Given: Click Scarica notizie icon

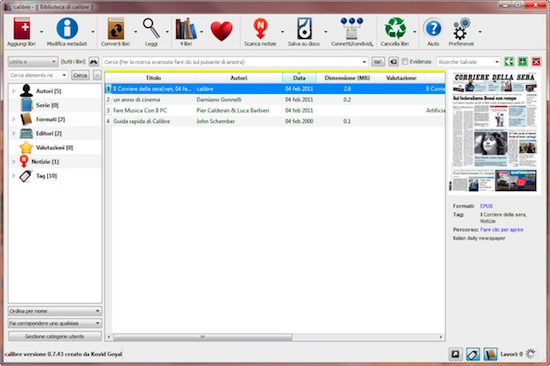Looking at the screenshot, I should 260,28.
